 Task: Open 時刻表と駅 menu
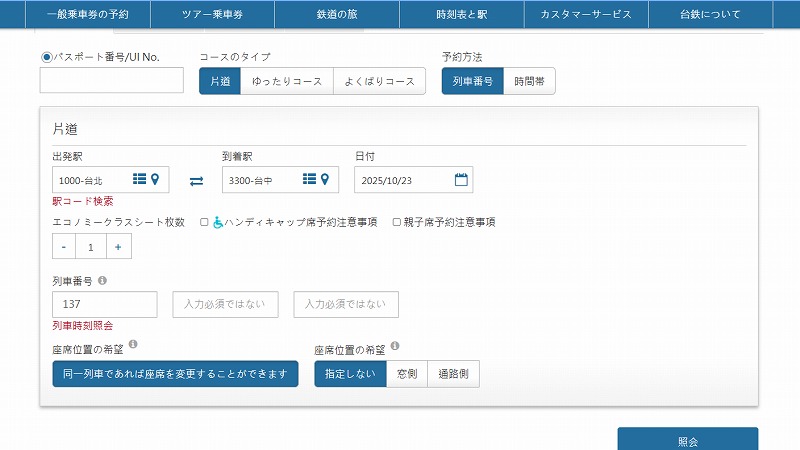462,14
